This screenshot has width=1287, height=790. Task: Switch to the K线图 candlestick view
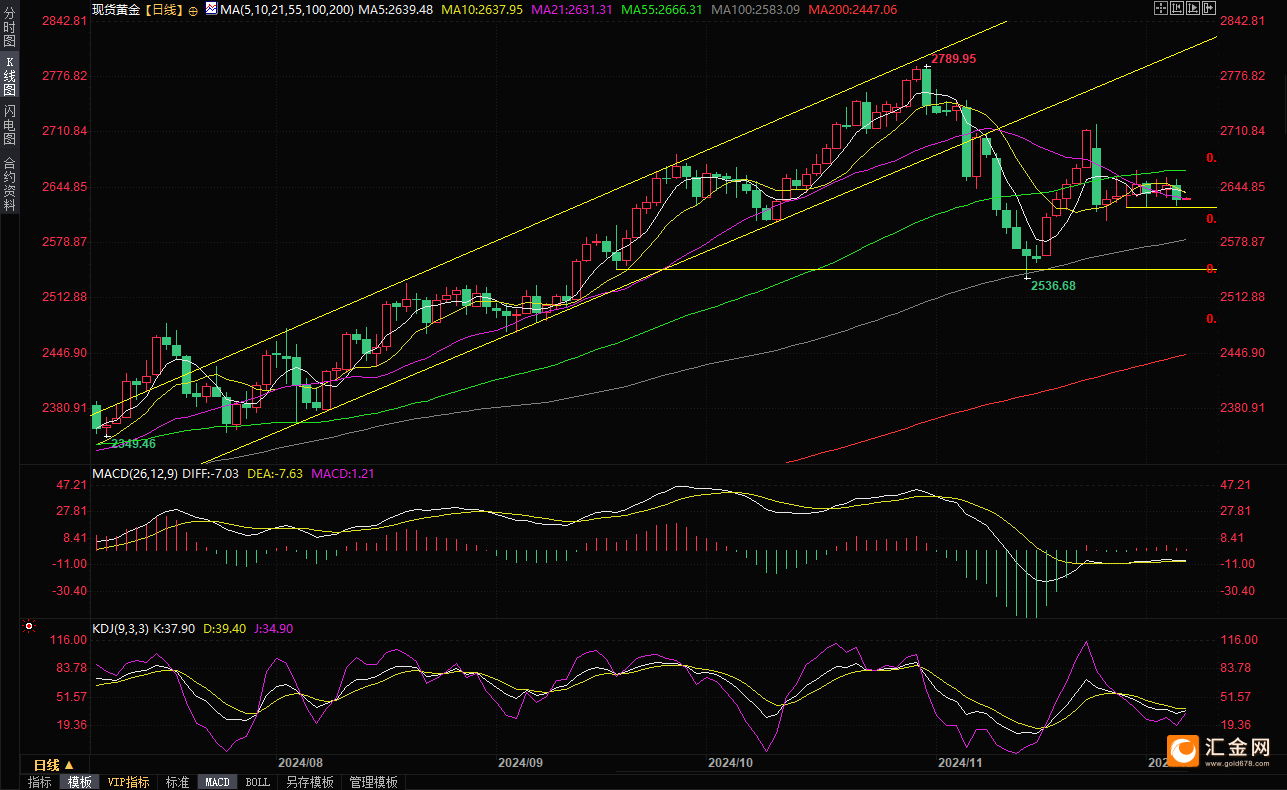(x=9, y=75)
